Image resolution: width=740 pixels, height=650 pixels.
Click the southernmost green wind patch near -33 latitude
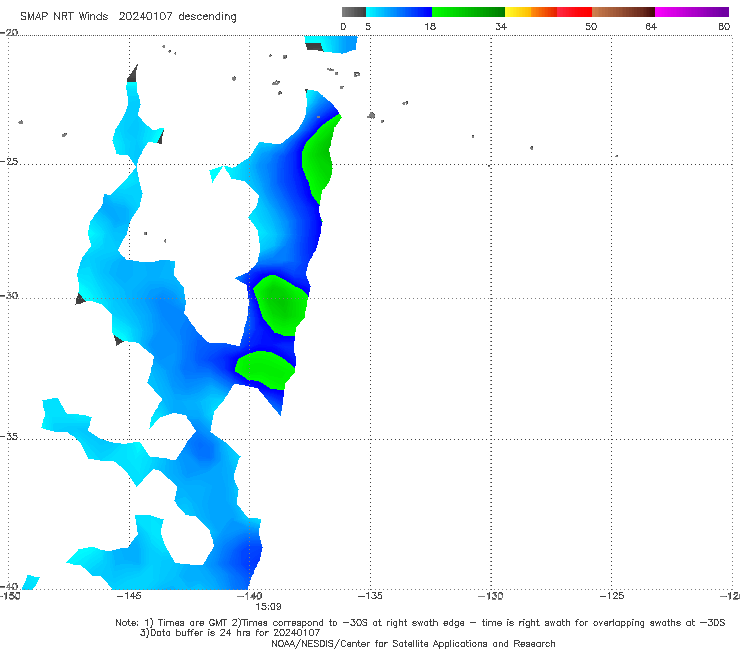click(x=266, y=369)
